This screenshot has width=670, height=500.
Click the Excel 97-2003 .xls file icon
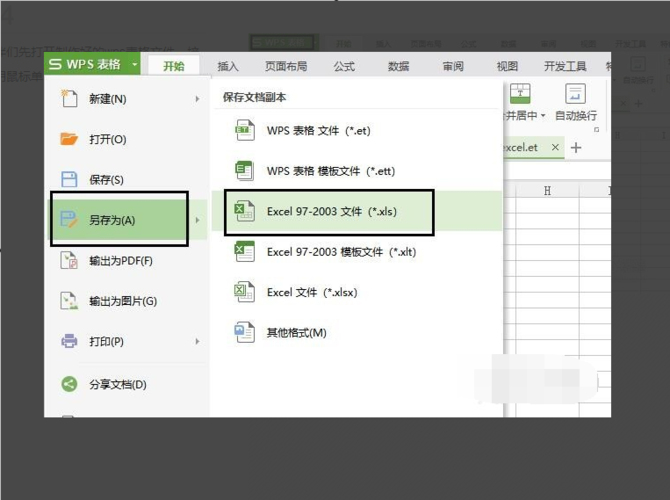pos(245,211)
